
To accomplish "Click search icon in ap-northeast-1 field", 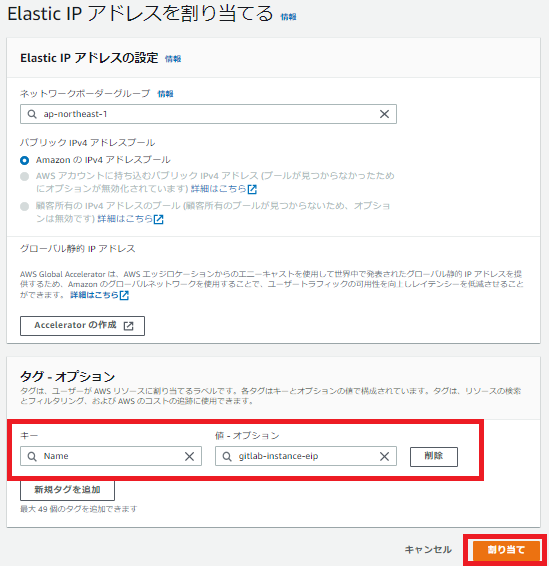I will tap(32, 114).
